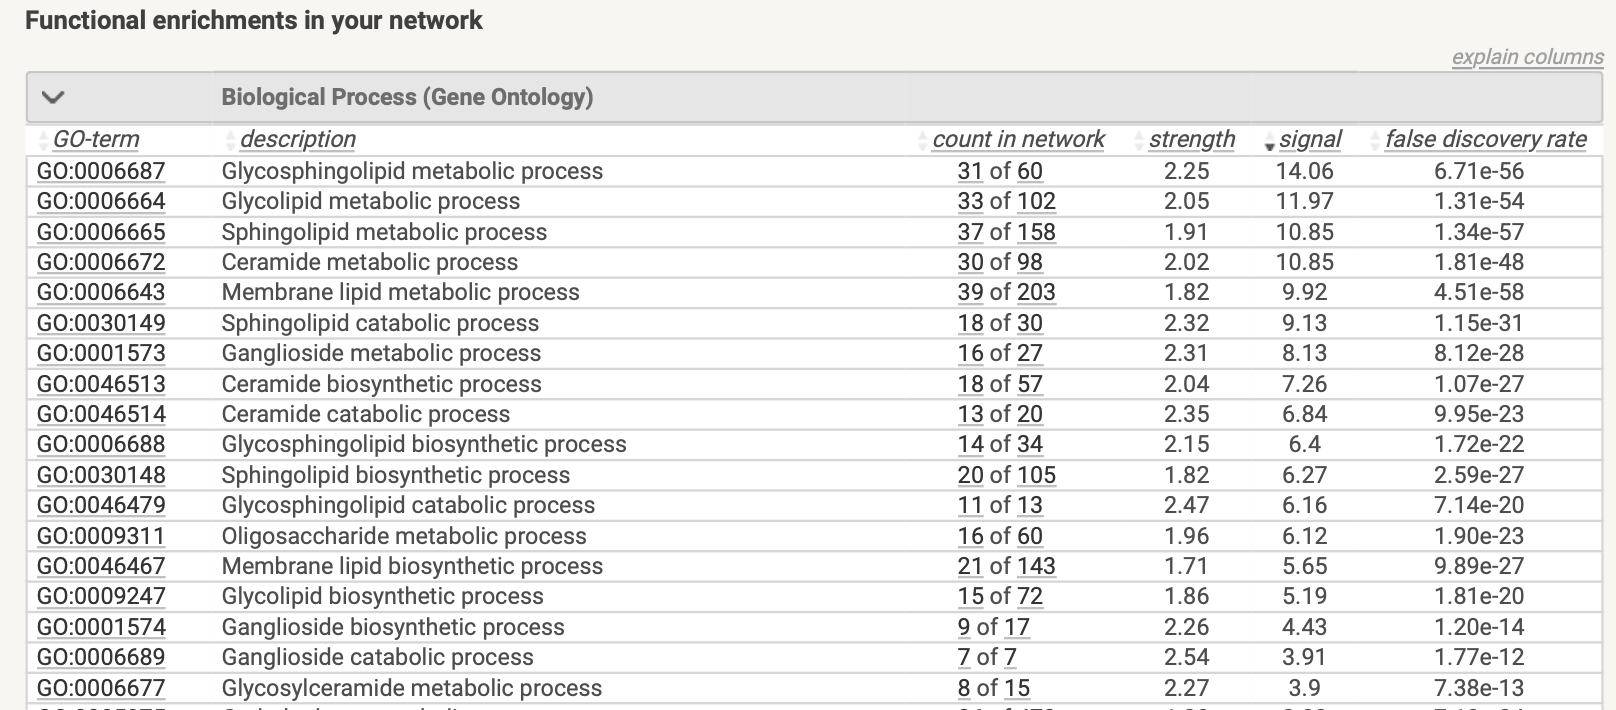Sort by description column arrows
The image size is (1616, 710).
231,140
